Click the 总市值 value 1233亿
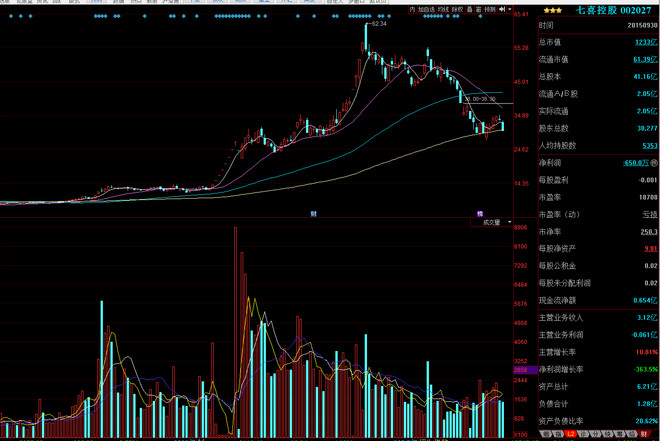Screen dimensions: 660x441 click(646, 42)
